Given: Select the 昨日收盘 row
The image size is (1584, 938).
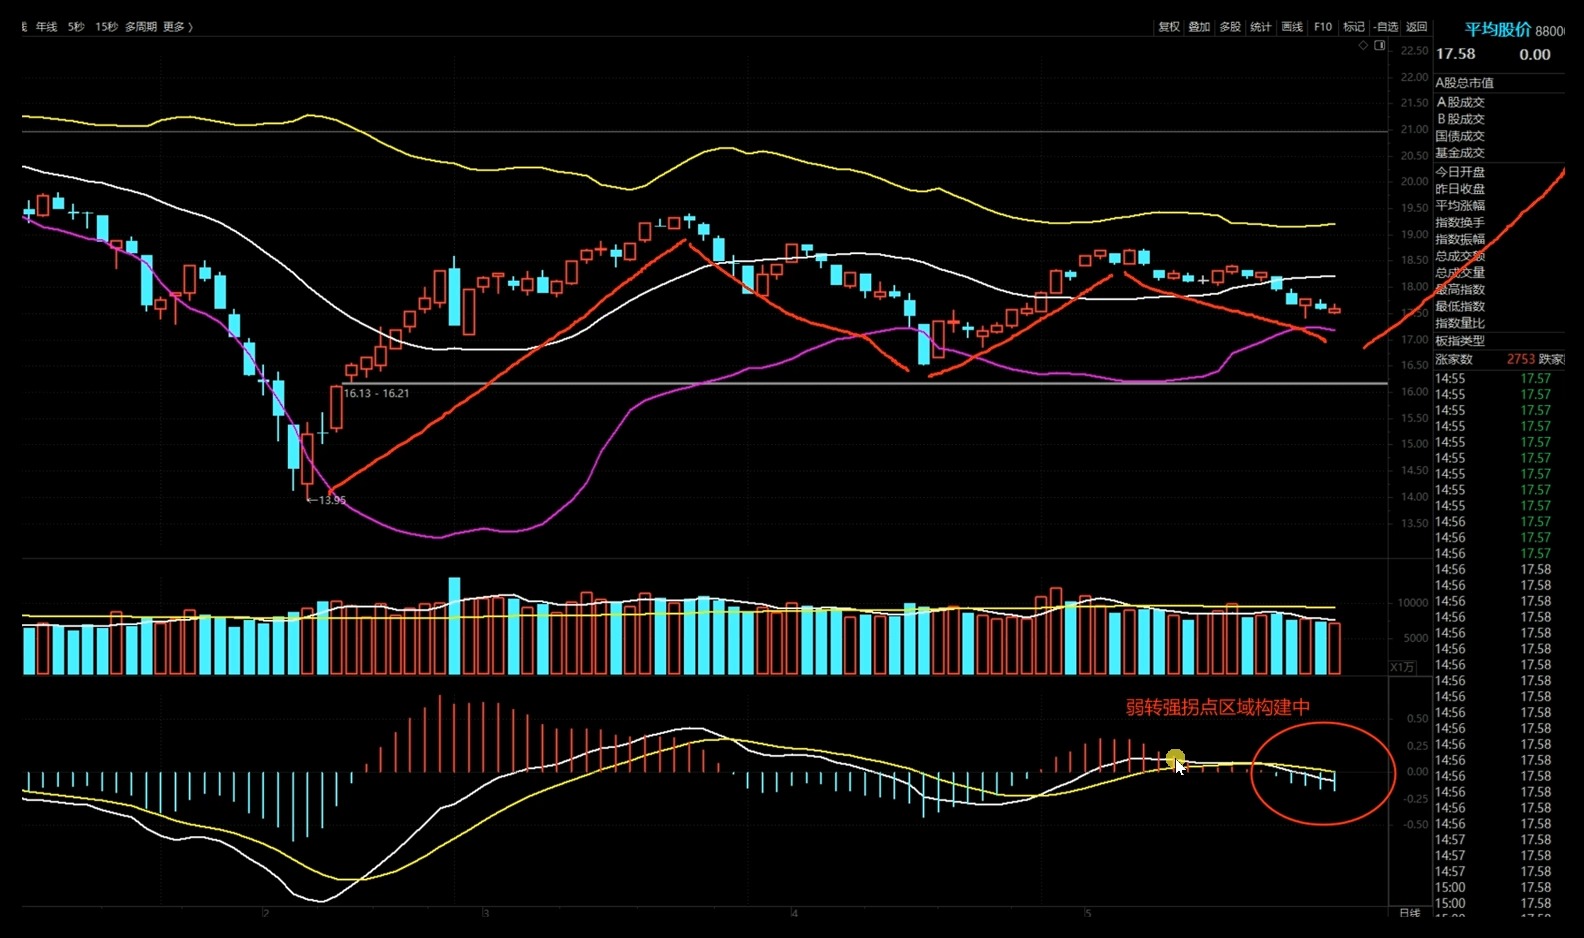Looking at the screenshot, I should pos(1460,189).
